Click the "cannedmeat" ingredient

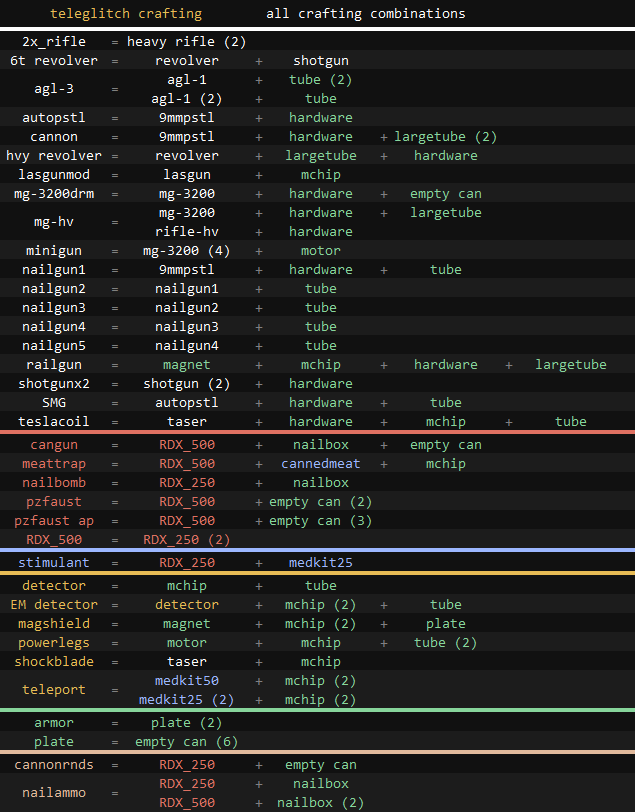321,463
